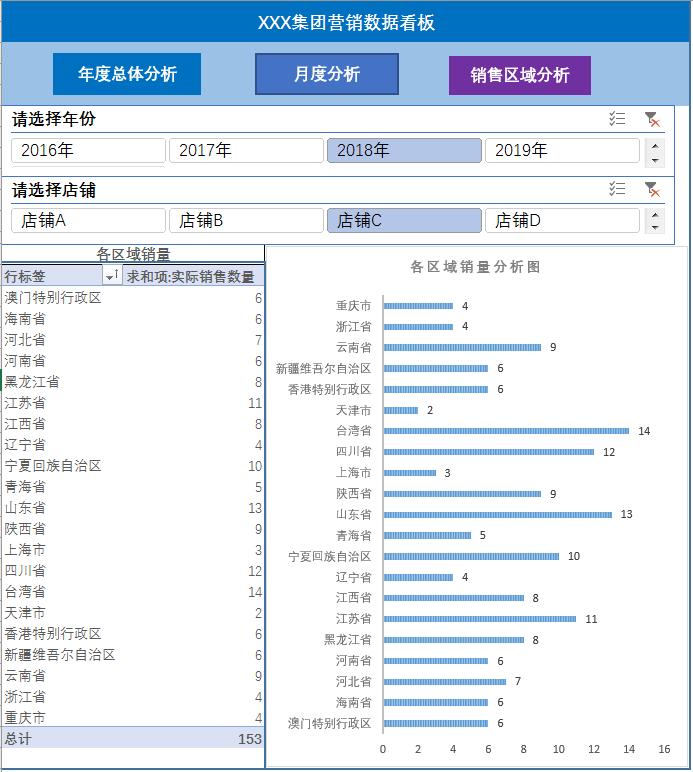Click the 台湾省 bar in the chart
Image resolution: width=693 pixels, height=772 pixels.
coord(506,431)
